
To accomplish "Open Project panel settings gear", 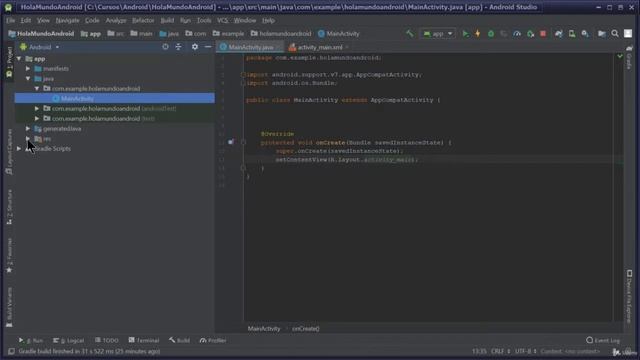I will (195, 47).
